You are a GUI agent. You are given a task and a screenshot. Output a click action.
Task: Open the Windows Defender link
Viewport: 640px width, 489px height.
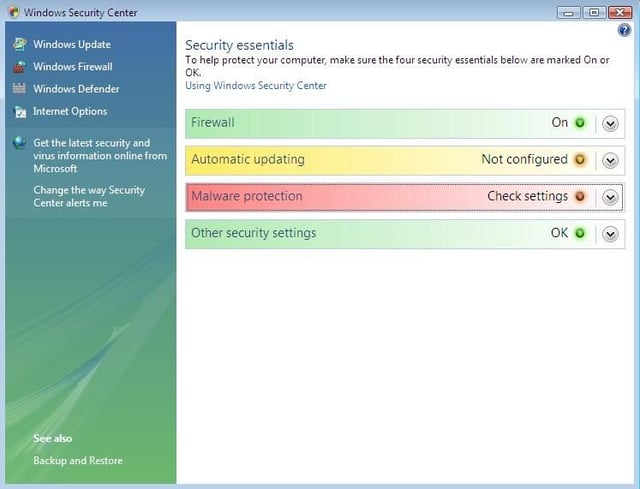[76, 89]
